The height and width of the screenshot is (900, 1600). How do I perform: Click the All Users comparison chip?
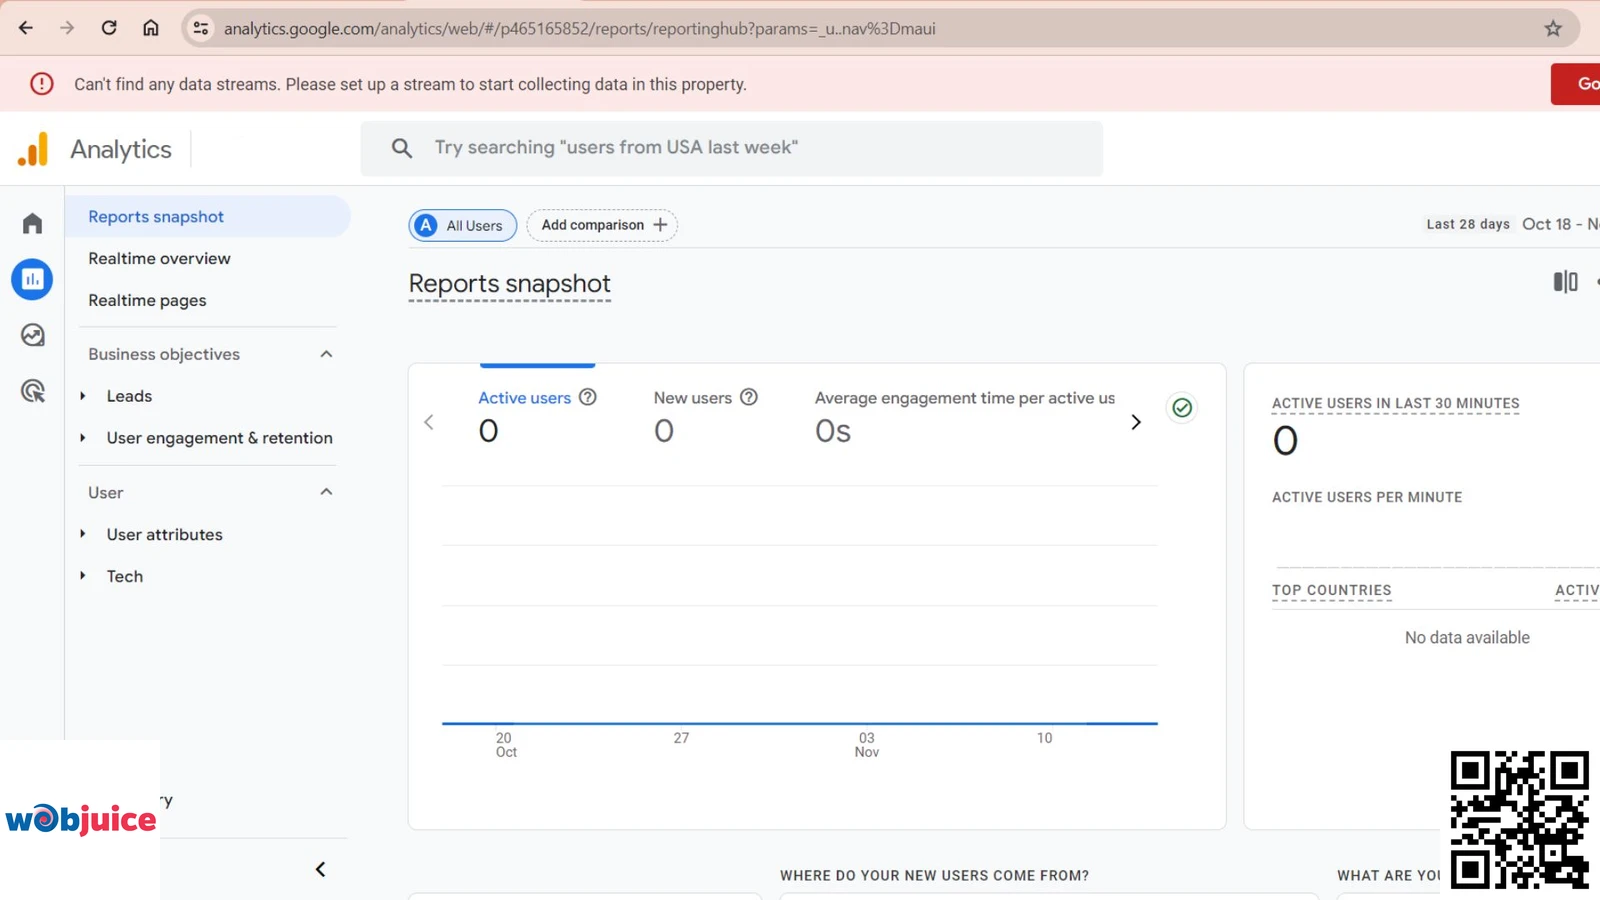(462, 225)
